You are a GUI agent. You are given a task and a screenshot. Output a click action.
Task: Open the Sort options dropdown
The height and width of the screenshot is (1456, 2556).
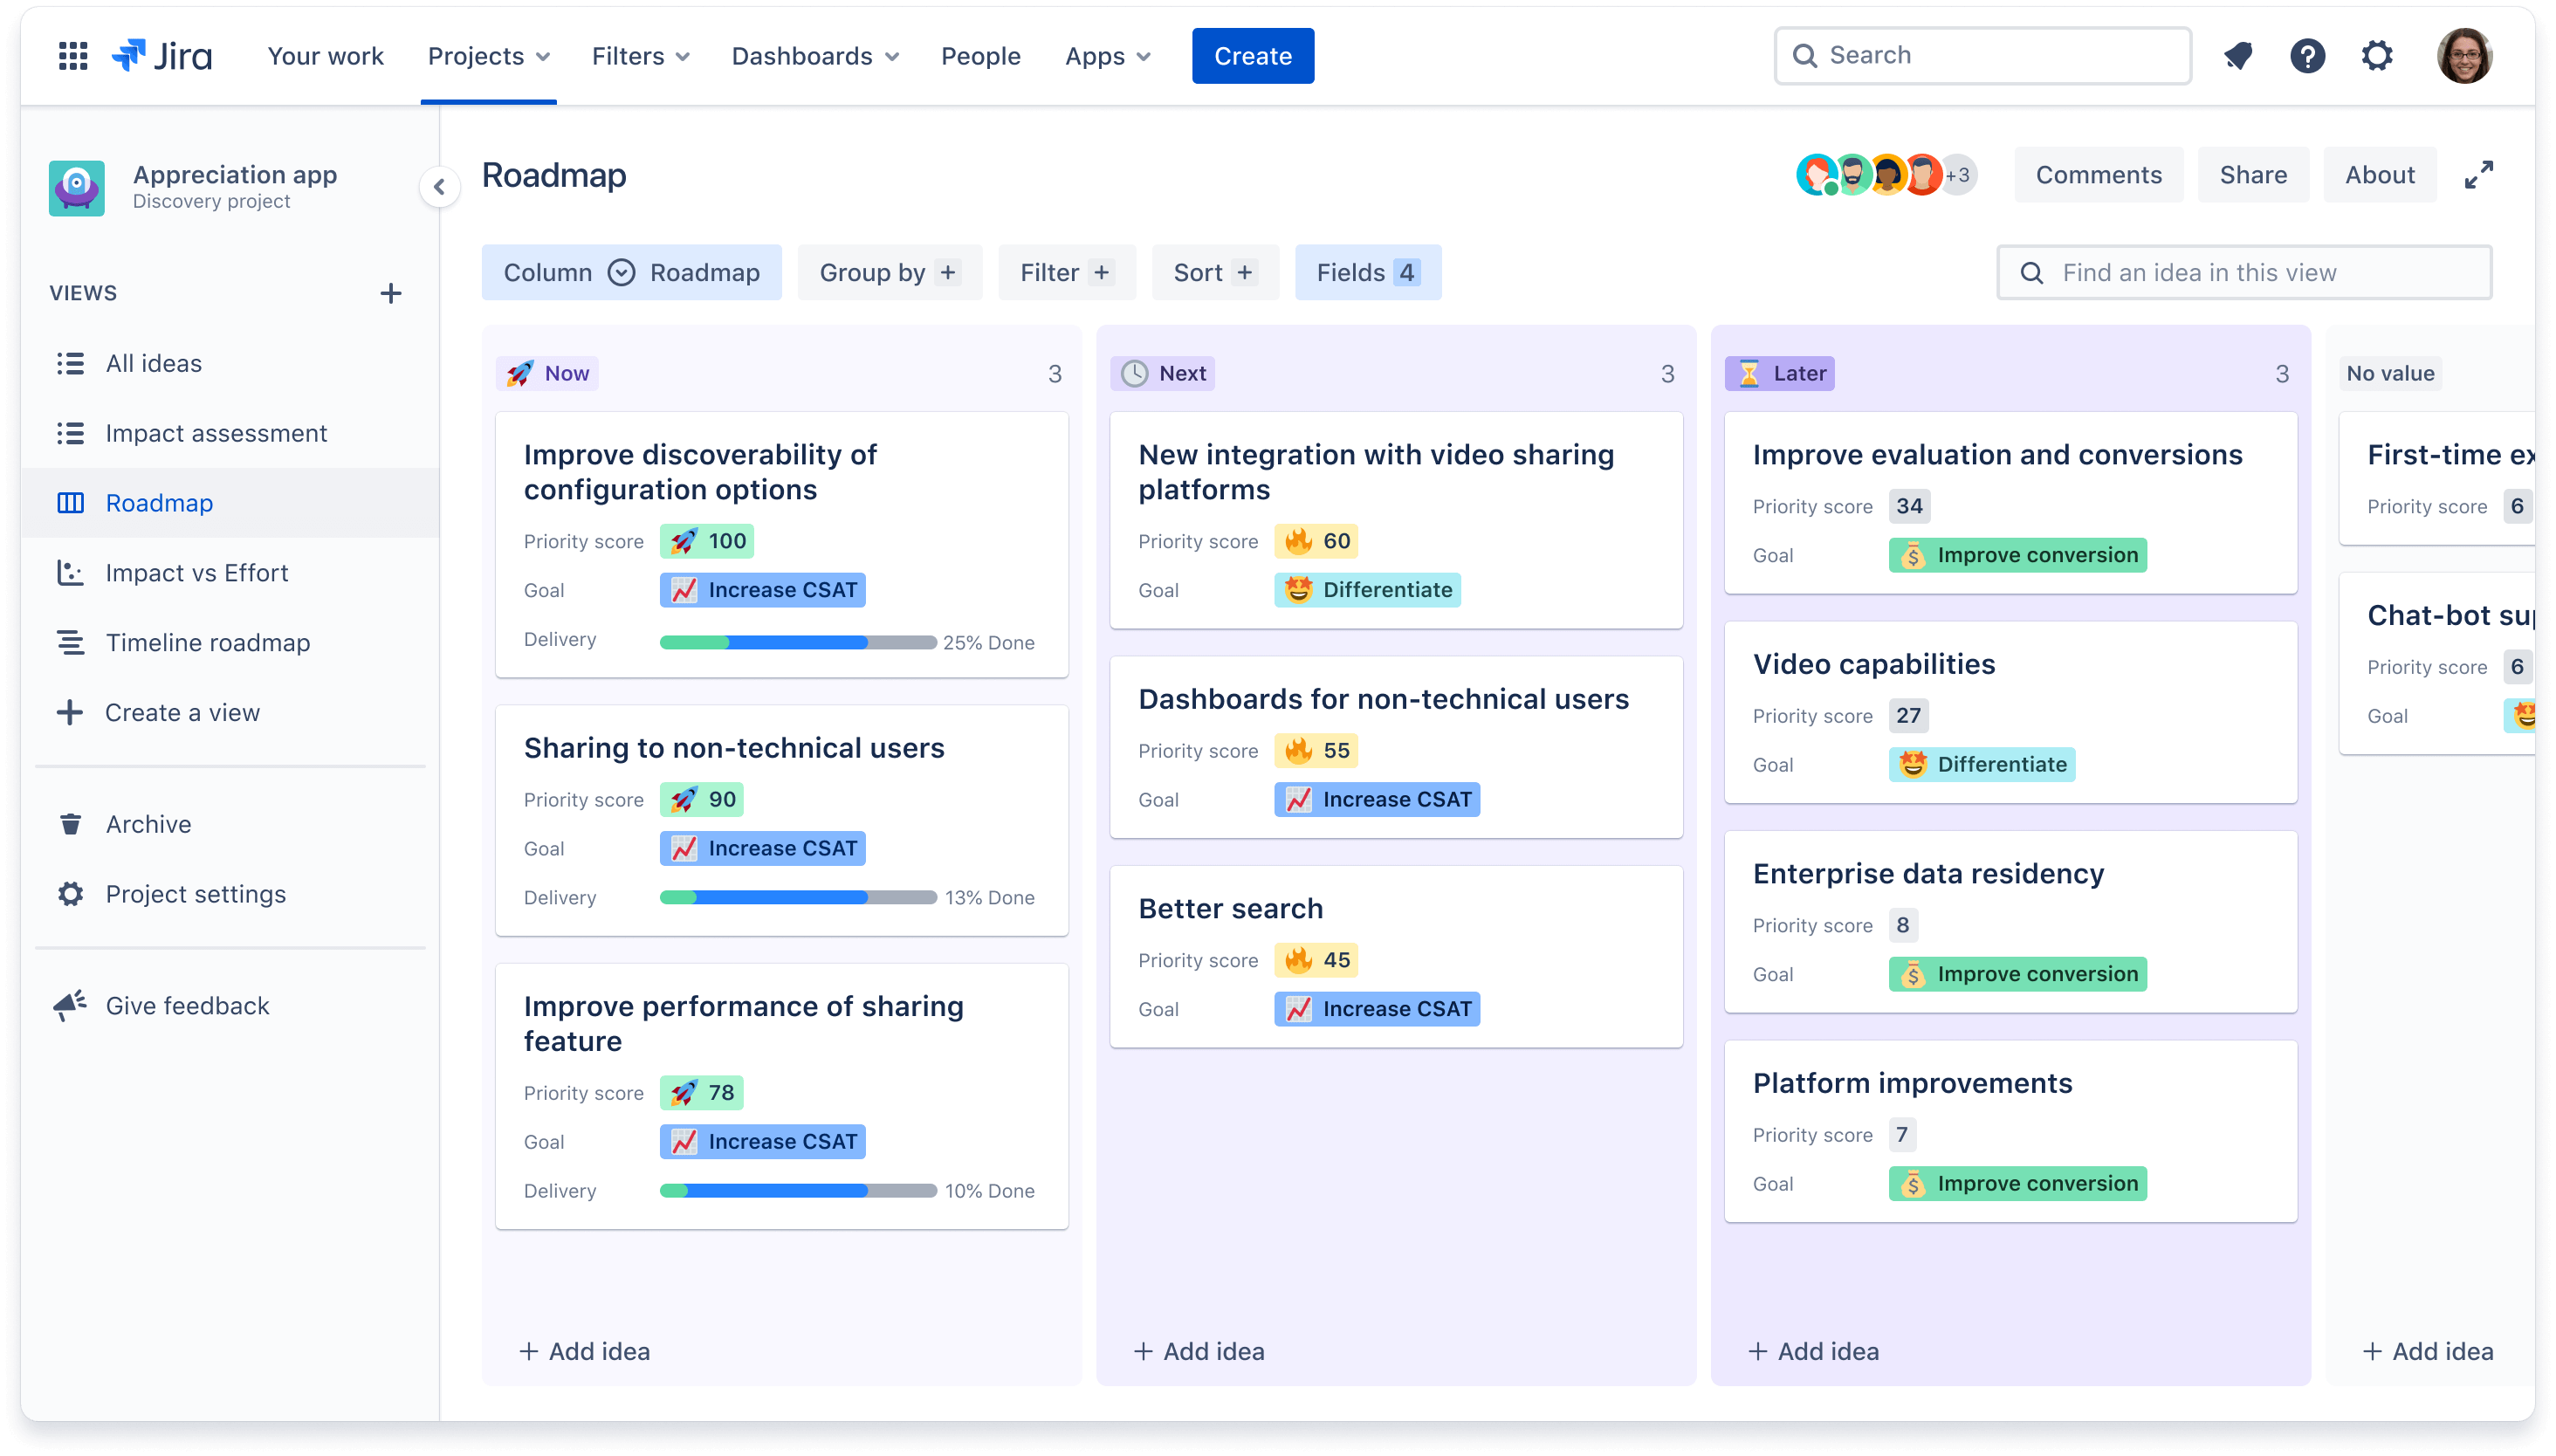pyautogui.click(x=1213, y=272)
